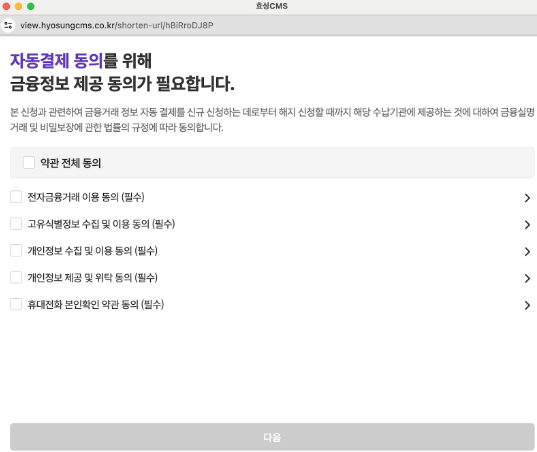The image size is (537, 452).
Task: Expand 휴대전화 본인확인 약관 동의 chevron
Action: click(527, 305)
